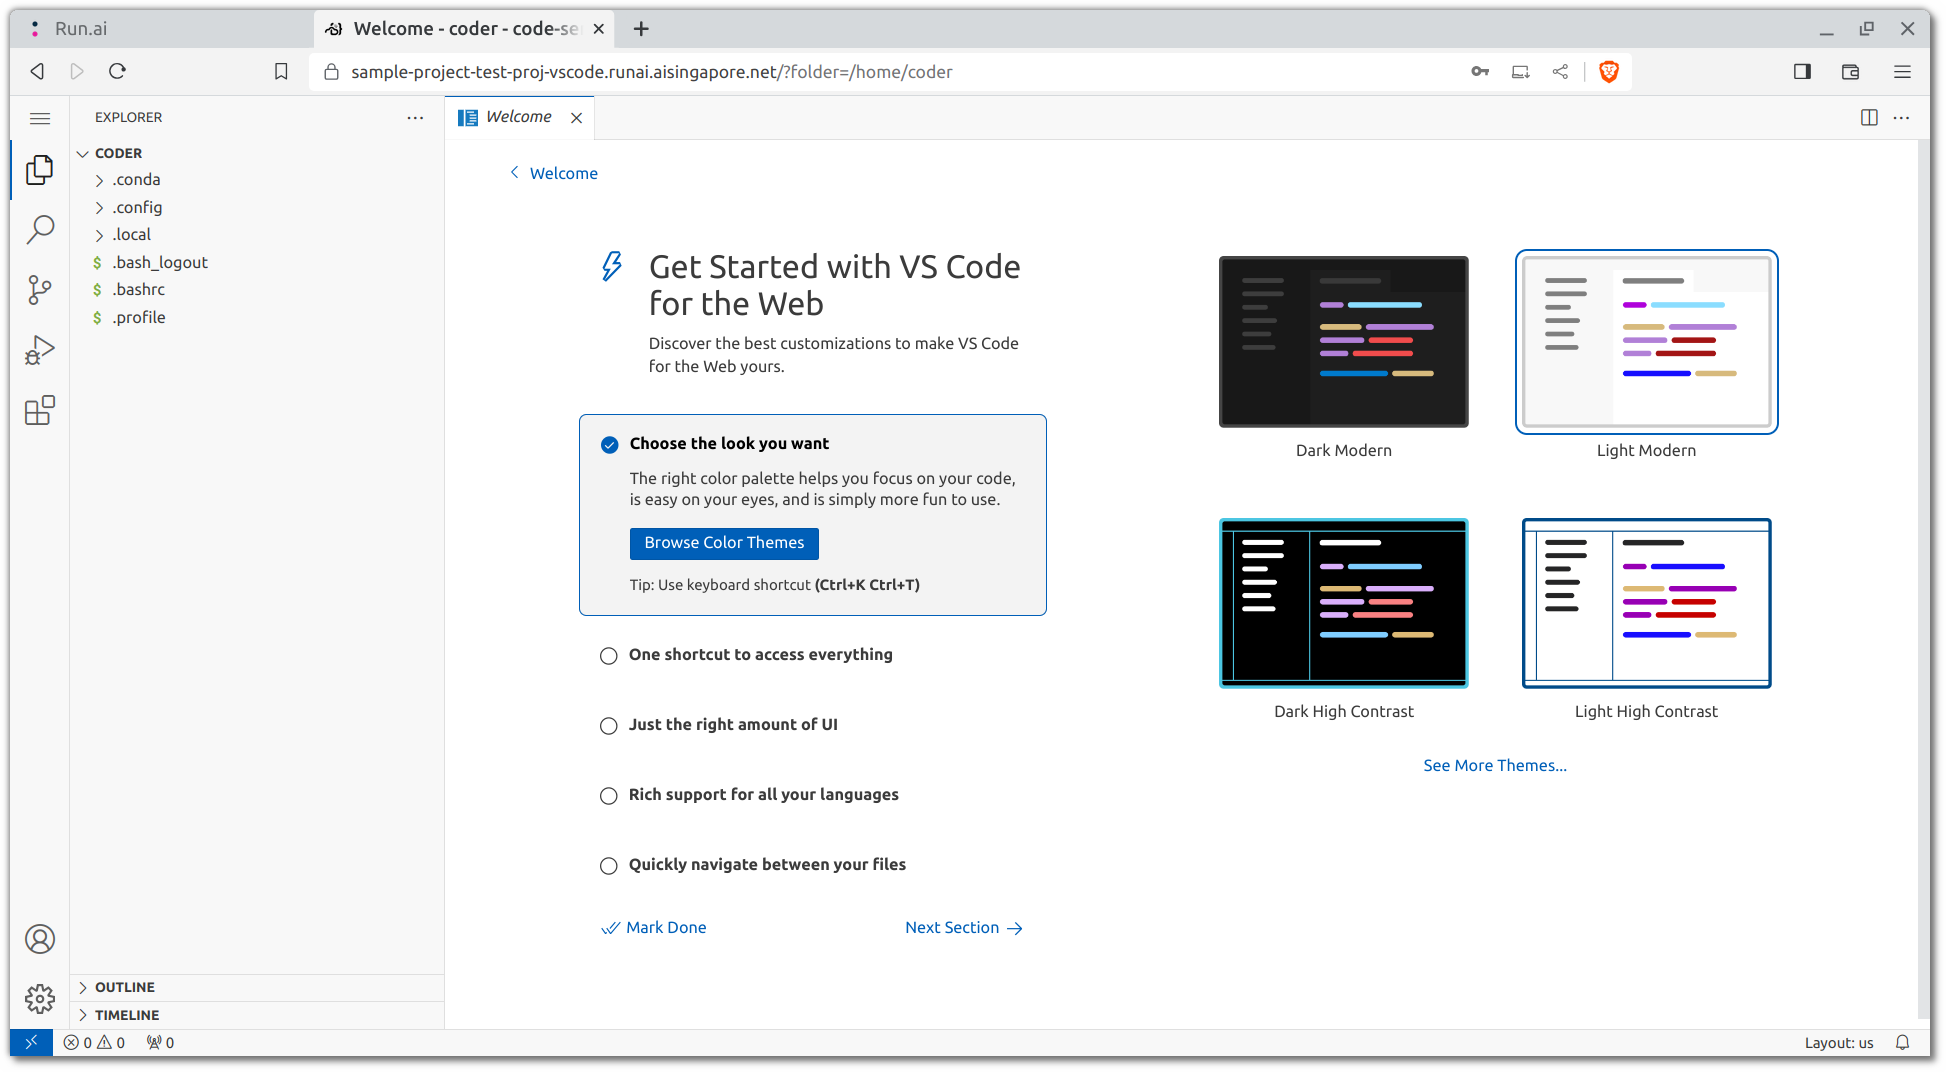Expand the OUTLINE section
1946x1072 pixels.
[x=257, y=987]
